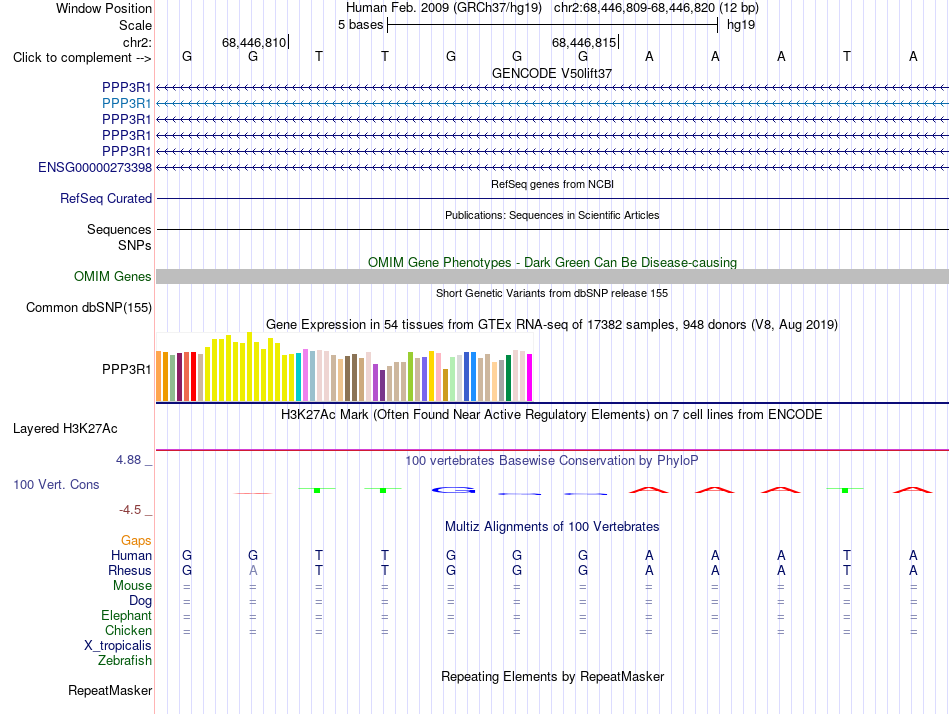Image resolution: width=950 pixels, height=714 pixels.
Task: Click 'Repeating Elements by RepeatMasker' title
Action: (552, 676)
